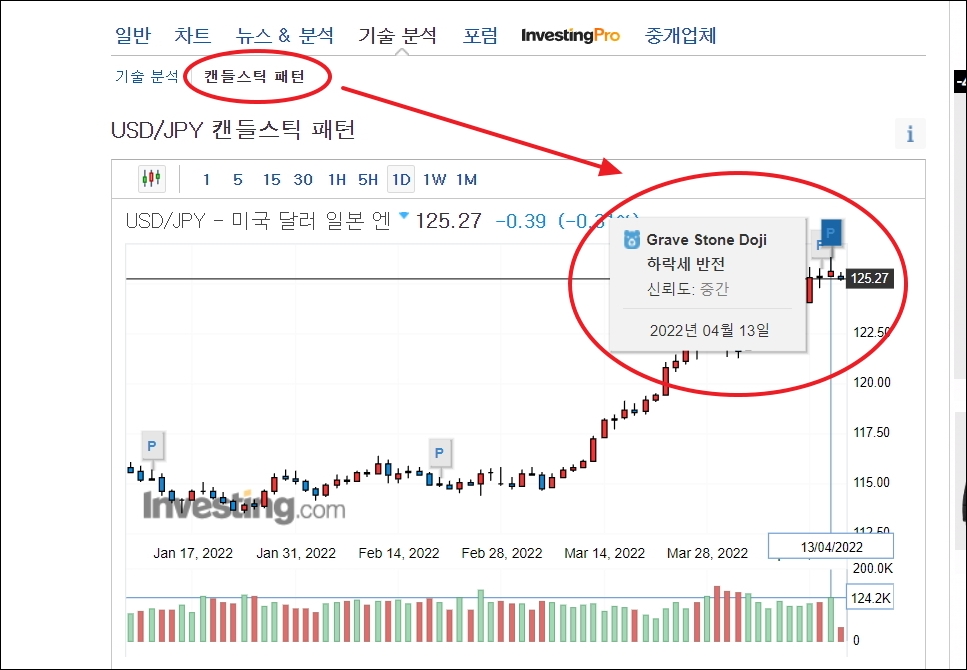Select the 30 minute timeframe
Viewport: 967px width, 670px height.
pyautogui.click(x=303, y=180)
